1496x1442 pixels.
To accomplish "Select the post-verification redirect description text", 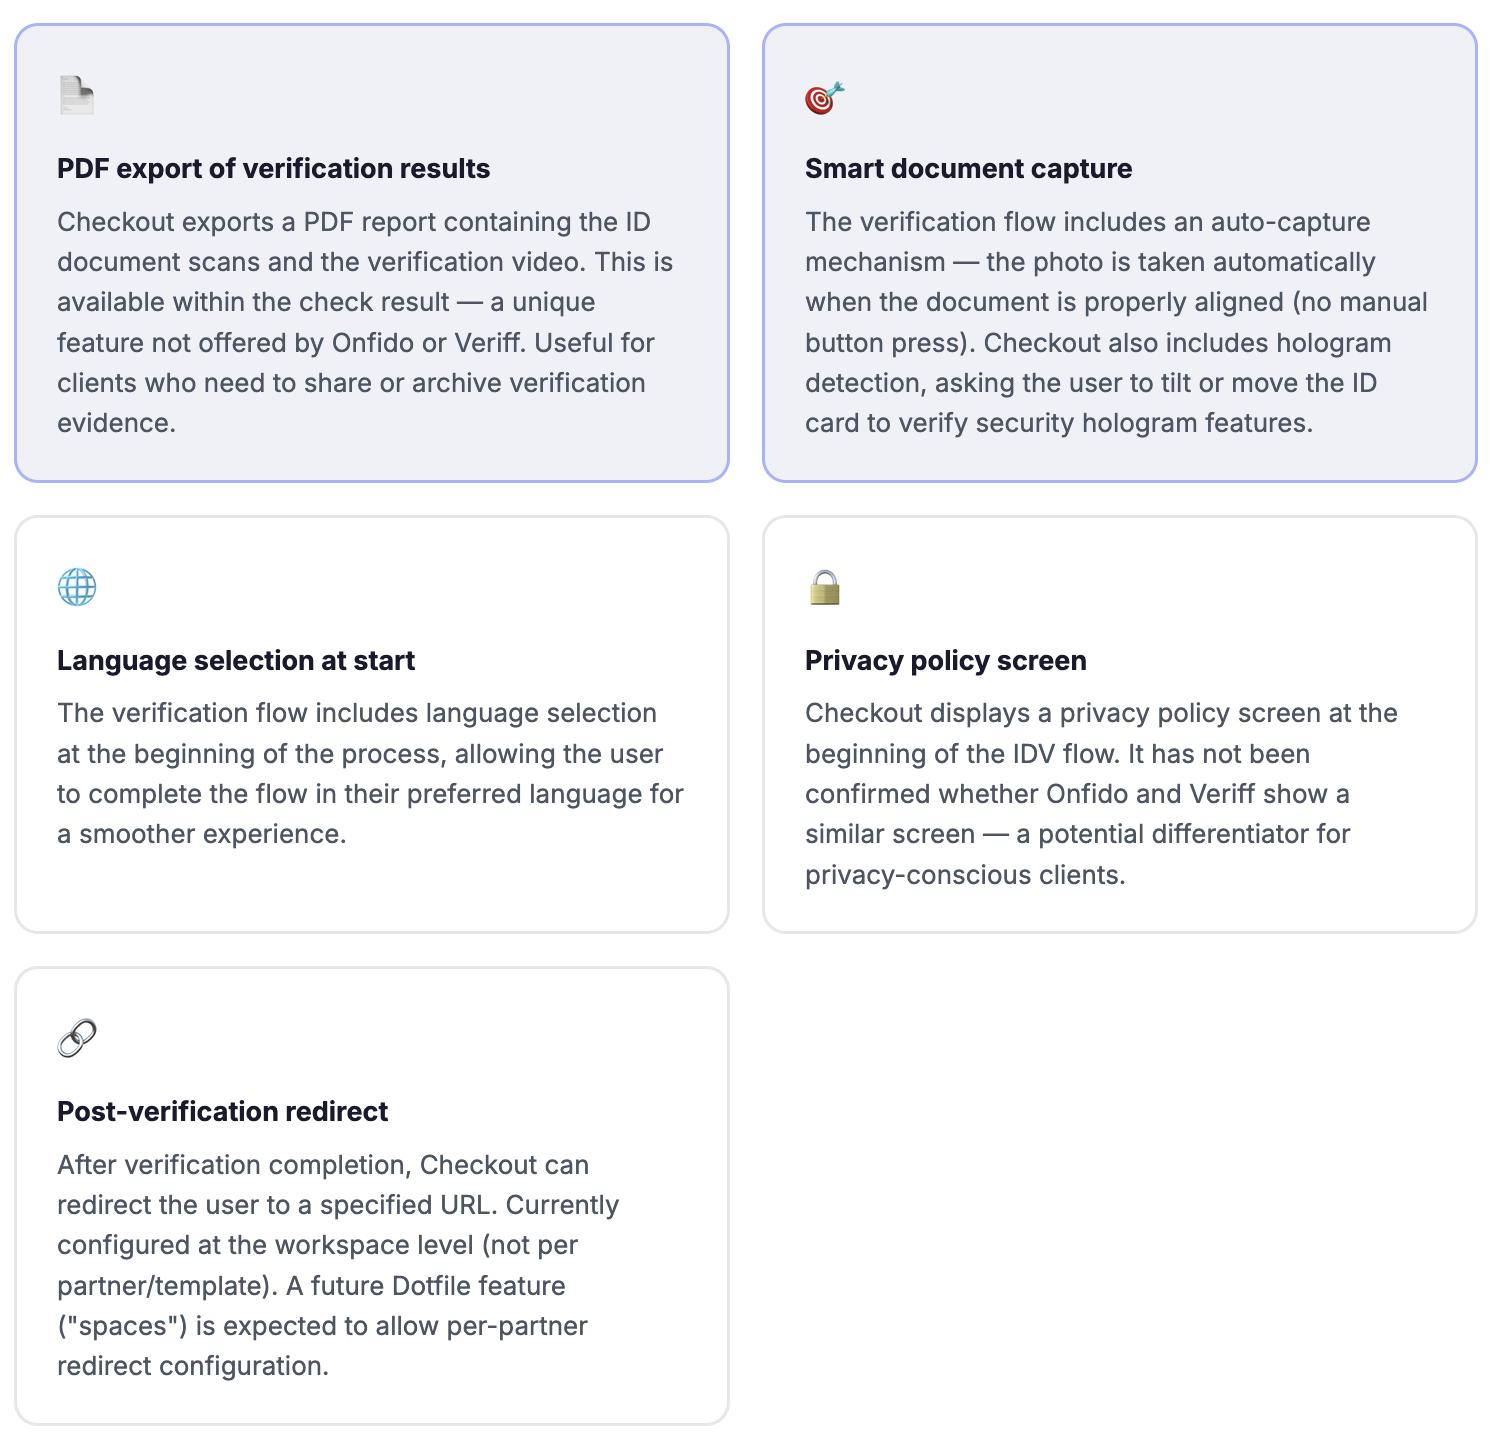I will [338, 1265].
